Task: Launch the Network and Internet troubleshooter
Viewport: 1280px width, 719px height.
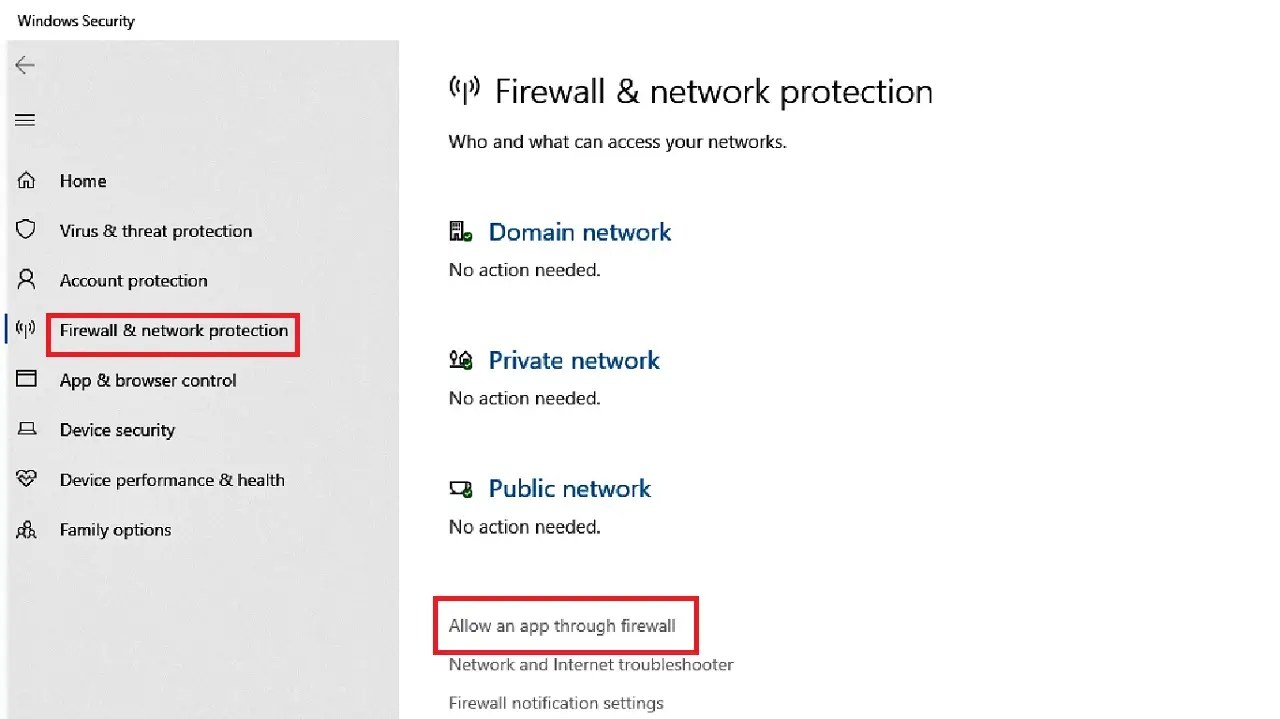Action: (x=590, y=664)
